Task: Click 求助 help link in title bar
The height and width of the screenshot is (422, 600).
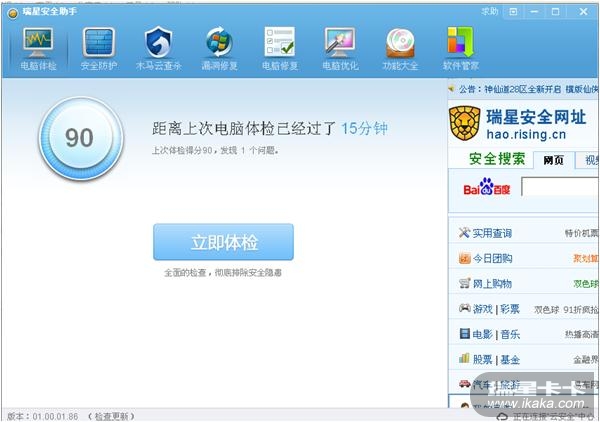Action: click(x=489, y=11)
